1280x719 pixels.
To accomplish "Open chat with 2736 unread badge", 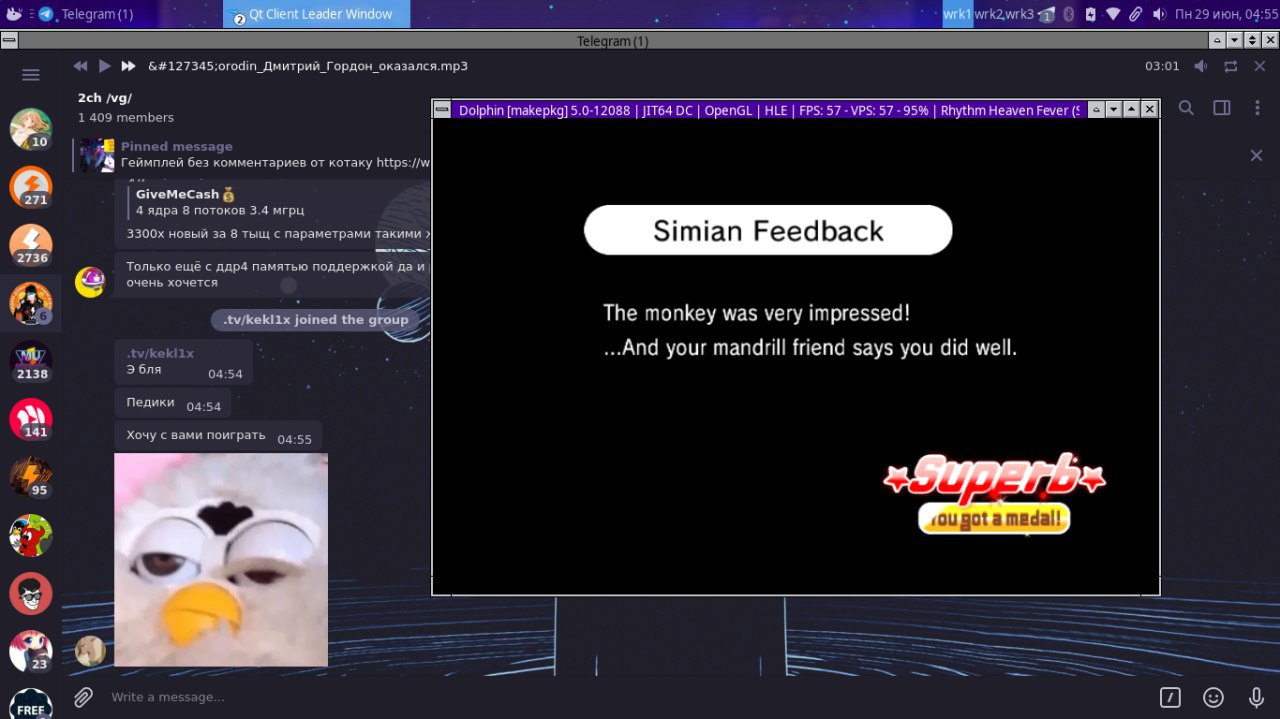I will click(31, 245).
